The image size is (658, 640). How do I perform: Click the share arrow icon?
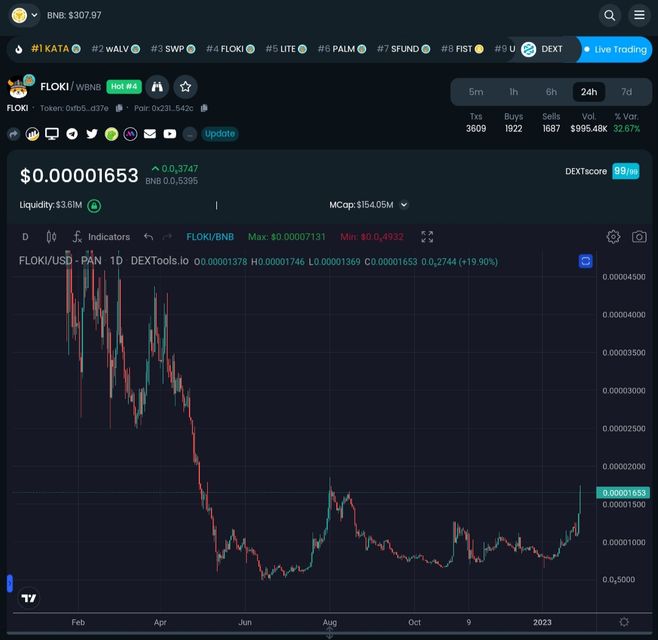point(13,134)
